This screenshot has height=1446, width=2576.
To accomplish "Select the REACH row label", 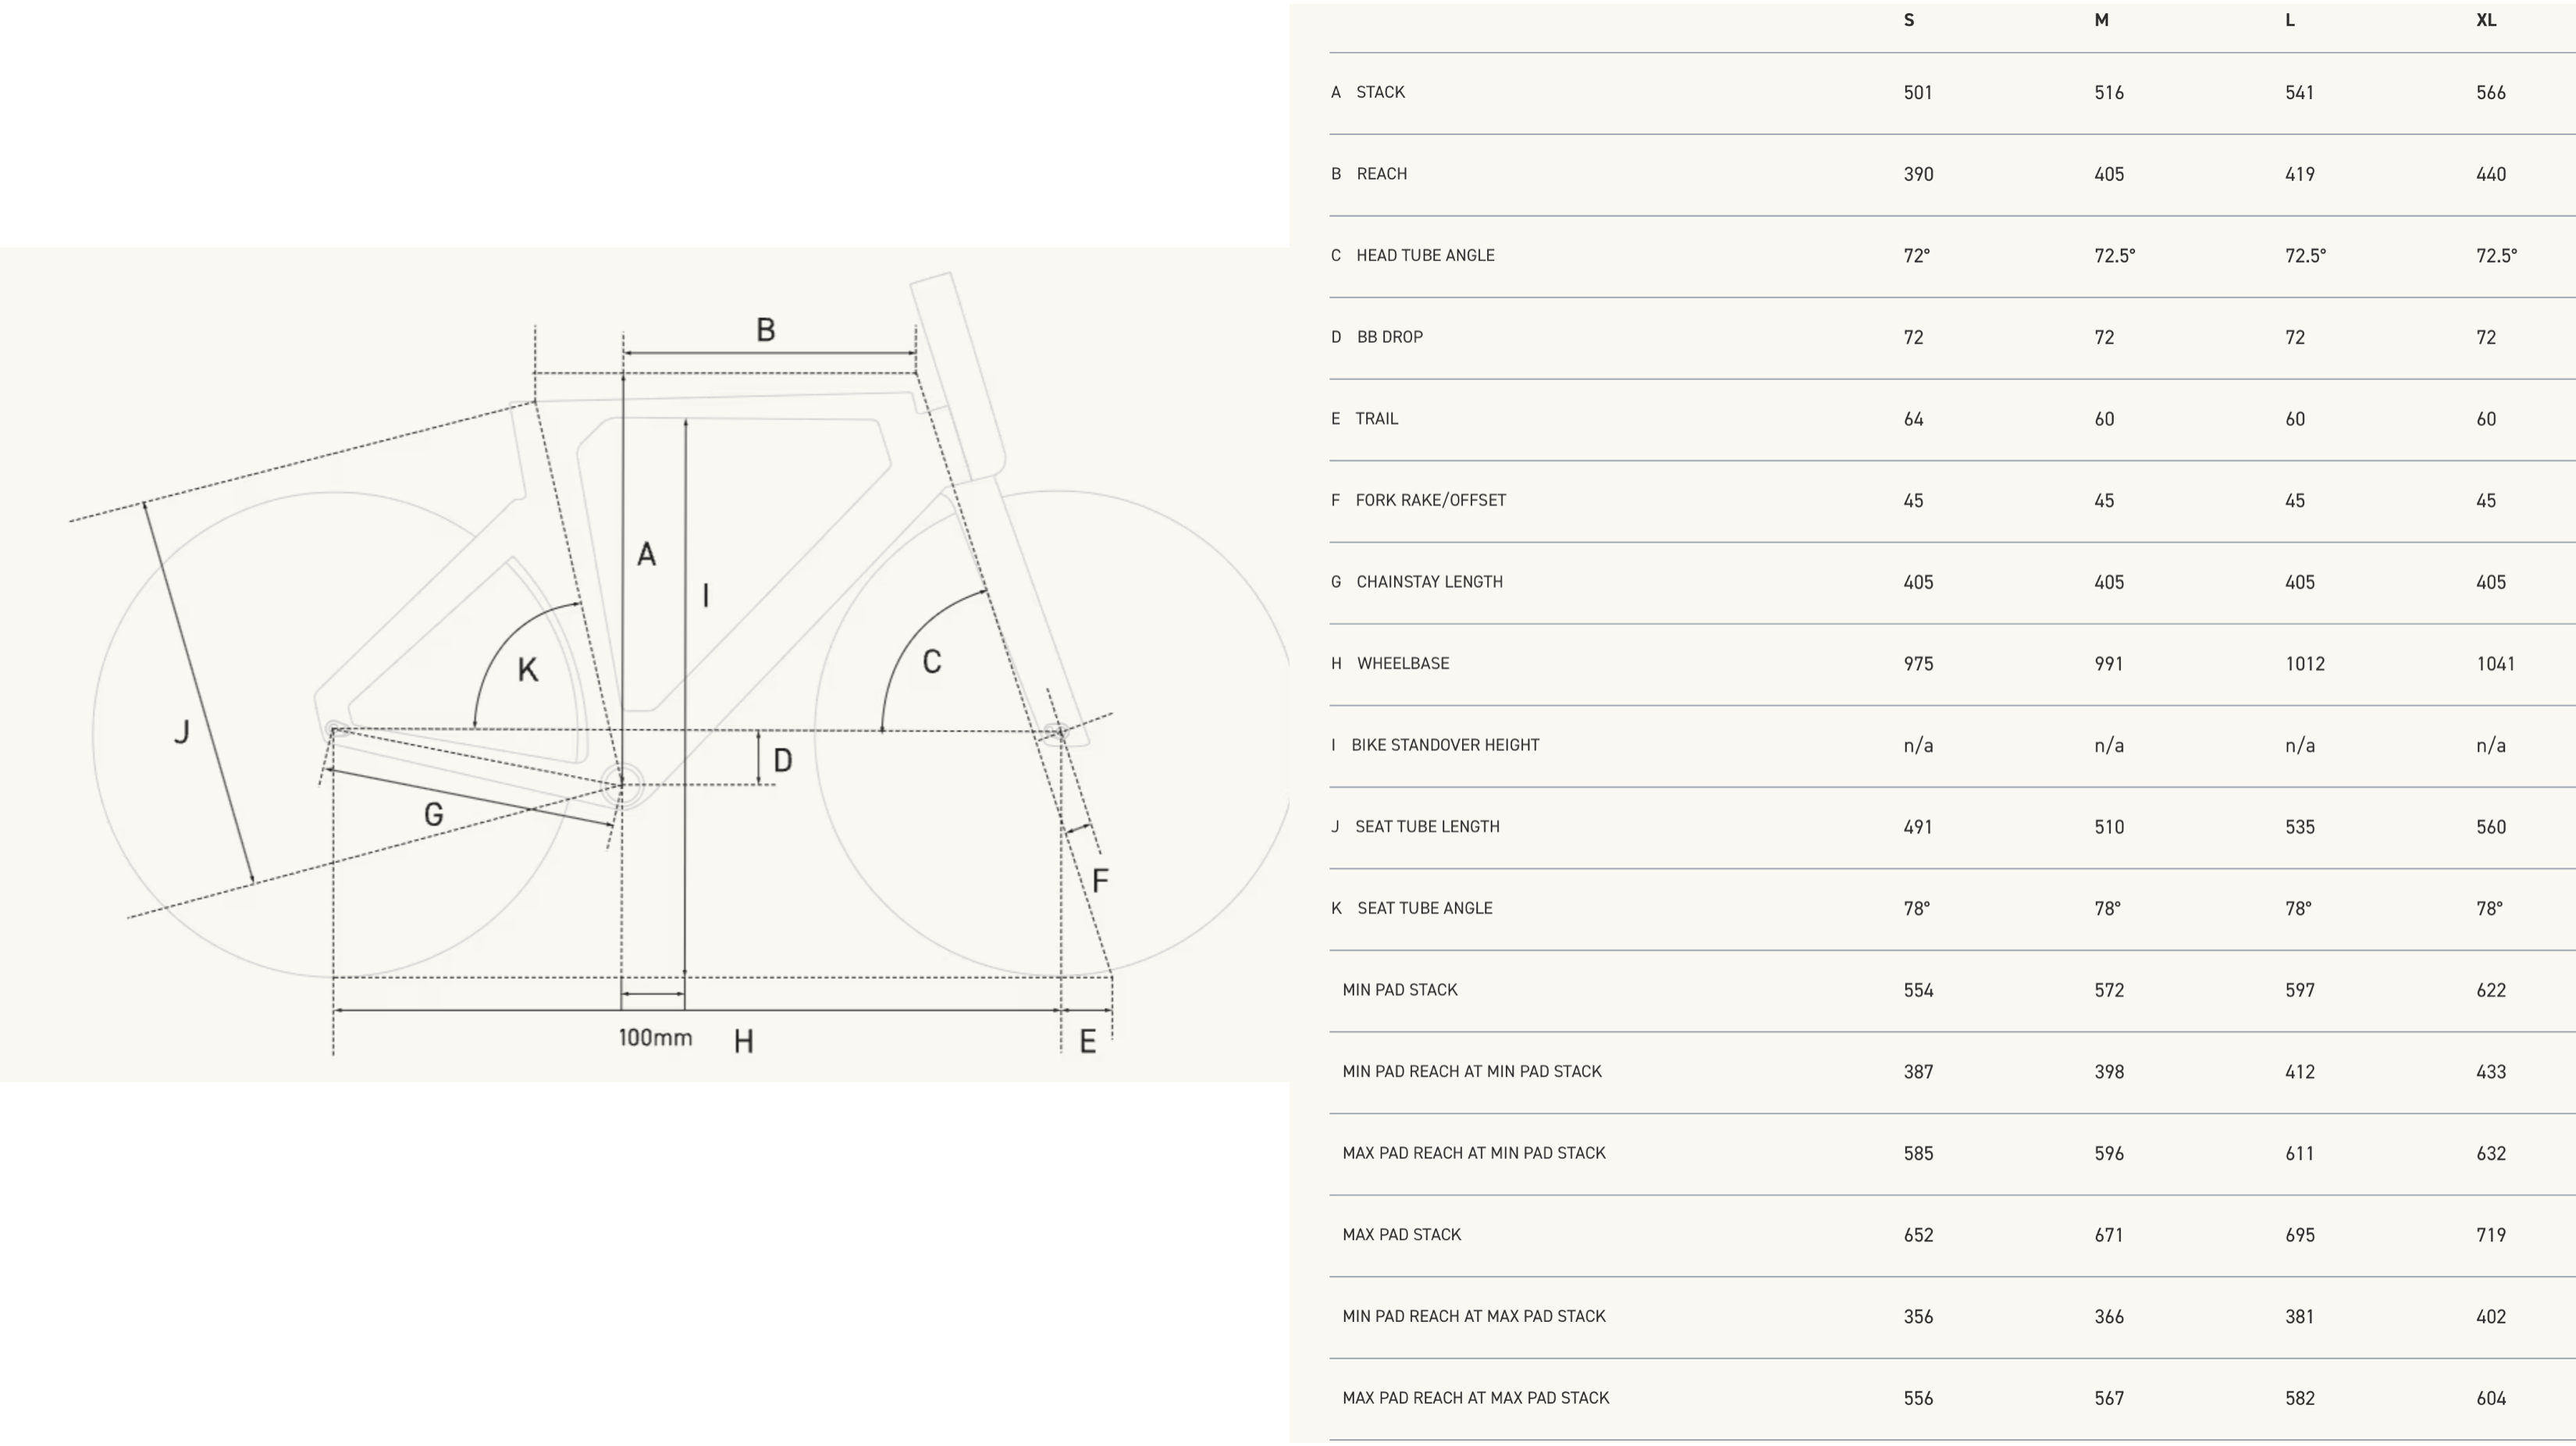I will pyautogui.click(x=1381, y=174).
